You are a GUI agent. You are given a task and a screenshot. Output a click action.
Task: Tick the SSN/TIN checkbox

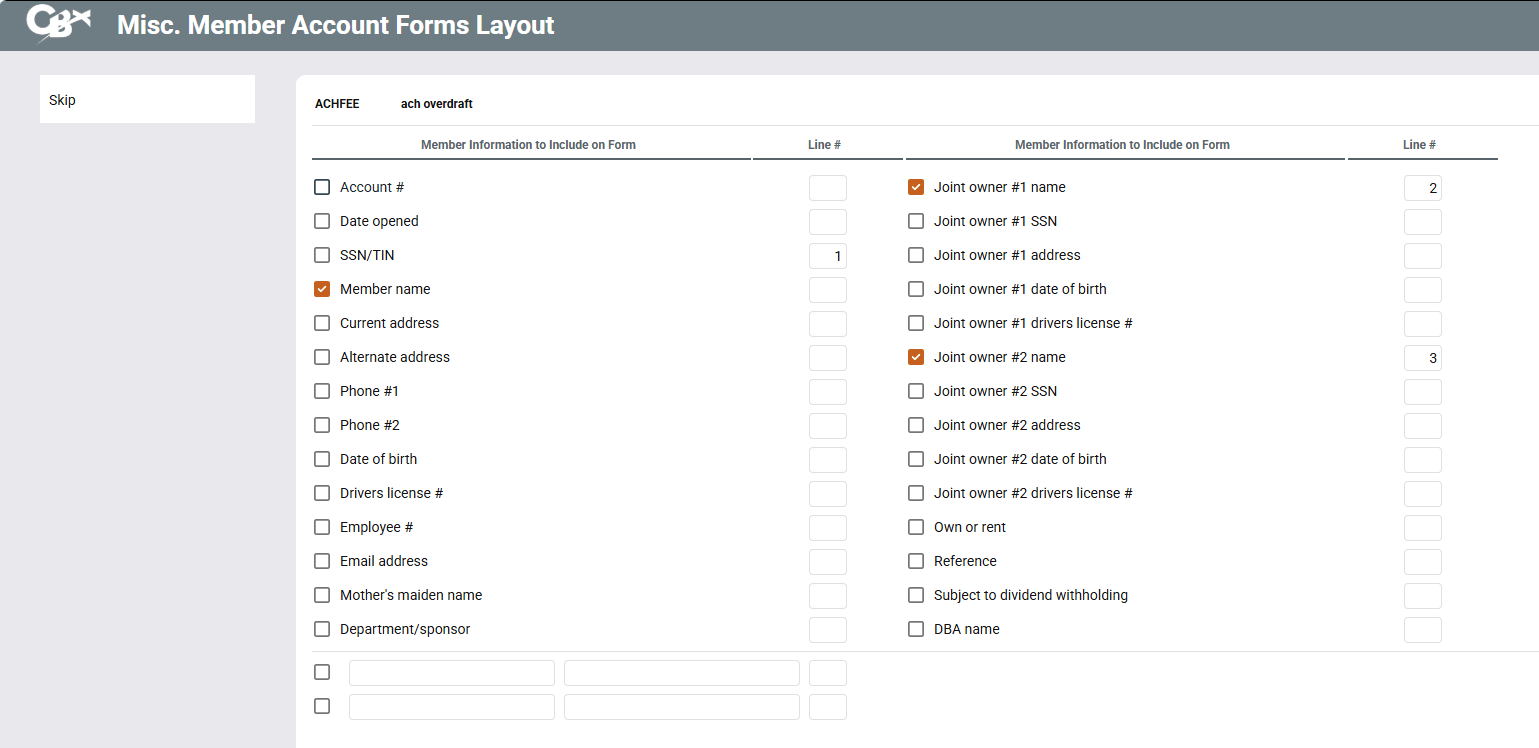coord(322,255)
